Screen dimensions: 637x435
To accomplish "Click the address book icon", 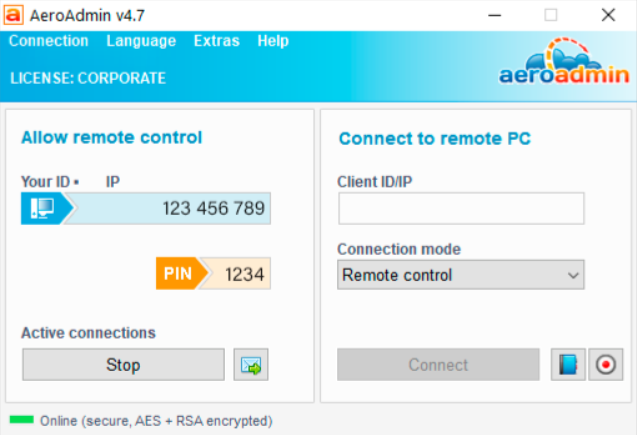I will [568, 365].
